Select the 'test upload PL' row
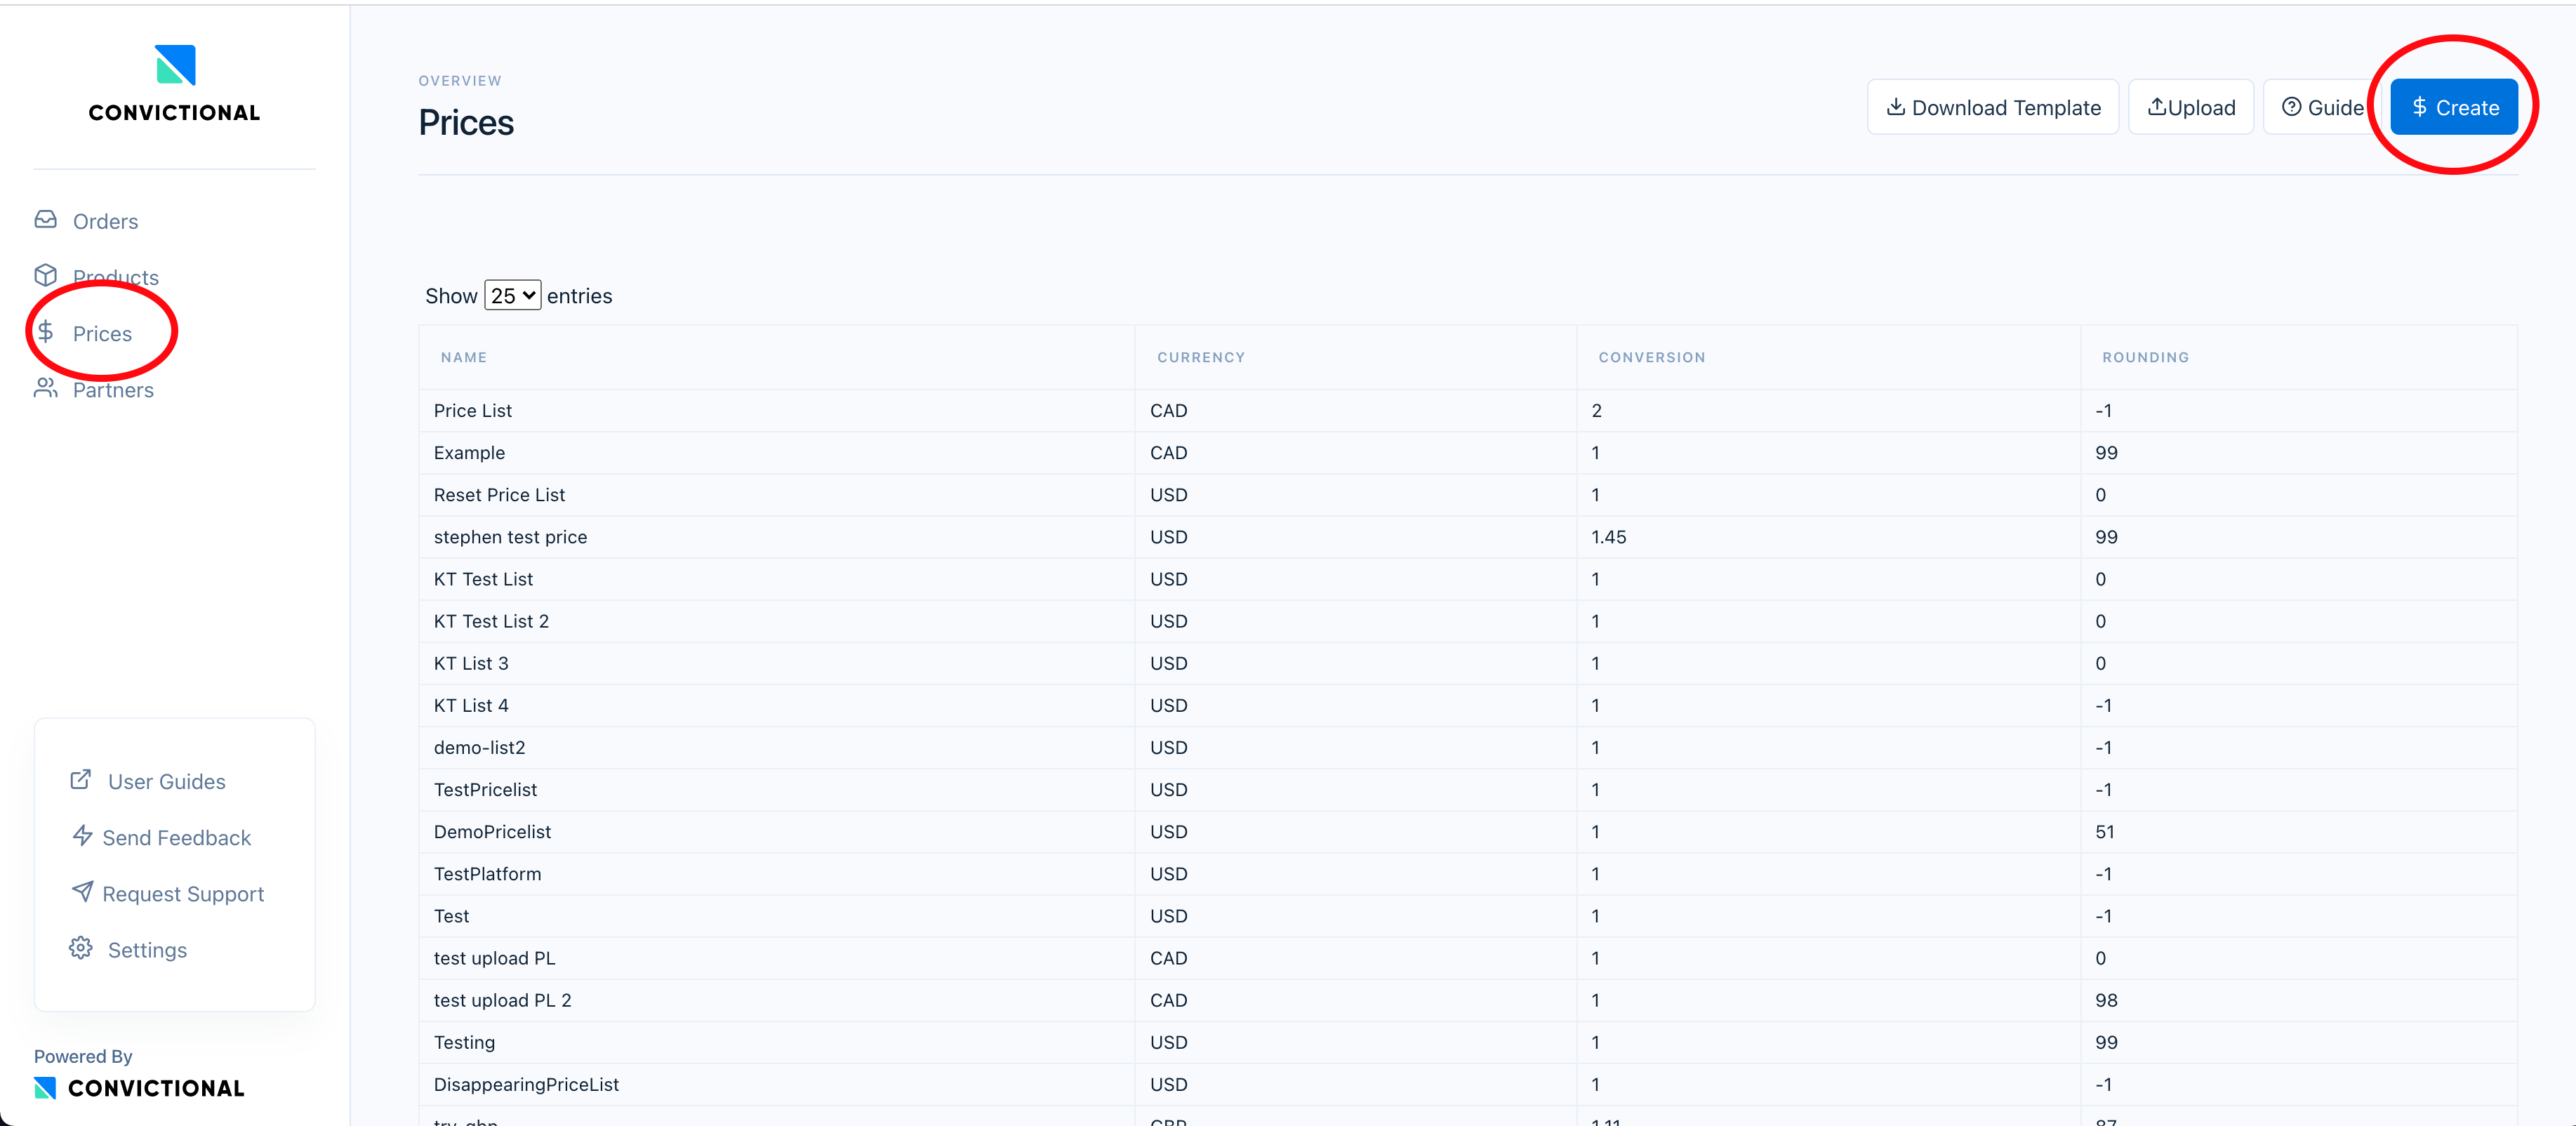 pyautogui.click(x=1468, y=958)
